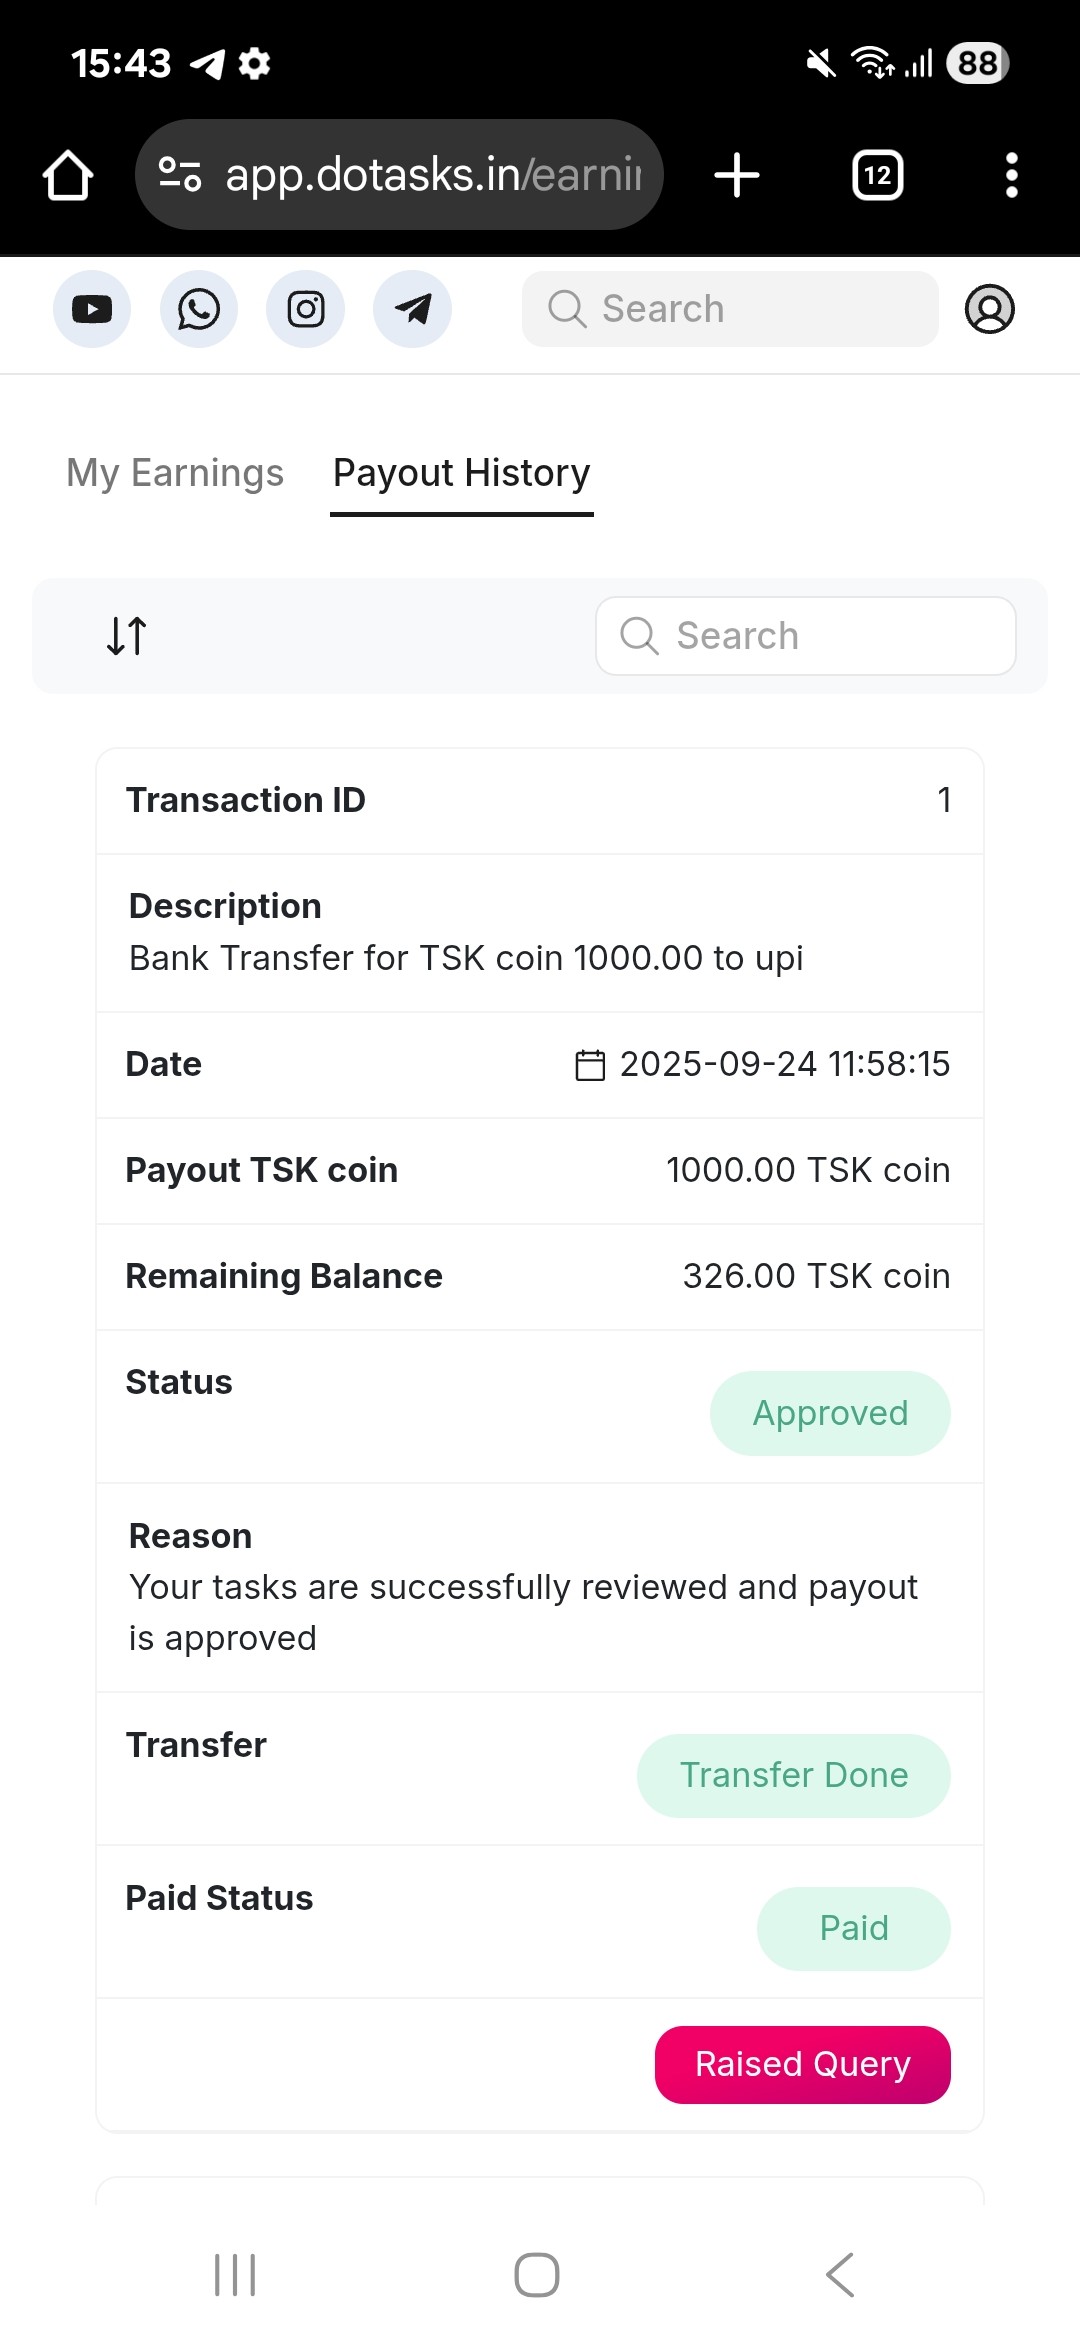1080x2340 pixels.
Task: Tap the browser home icon
Action: [x=68, y=176]
